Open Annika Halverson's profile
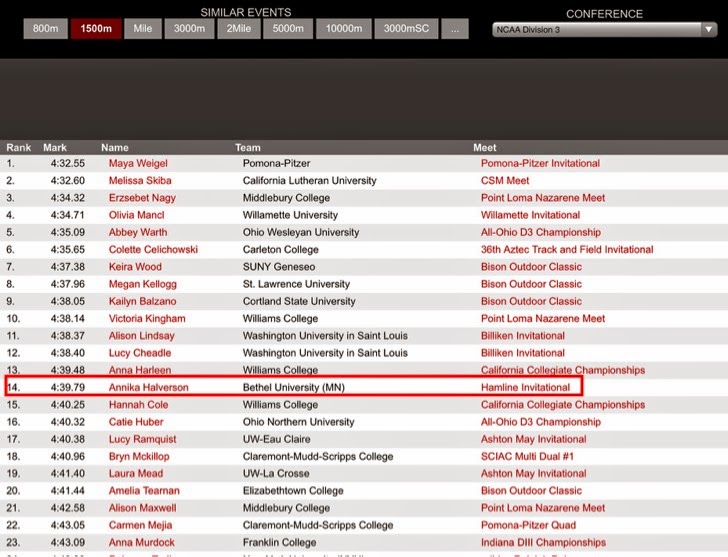728x557 pixels. coord(149,388)
